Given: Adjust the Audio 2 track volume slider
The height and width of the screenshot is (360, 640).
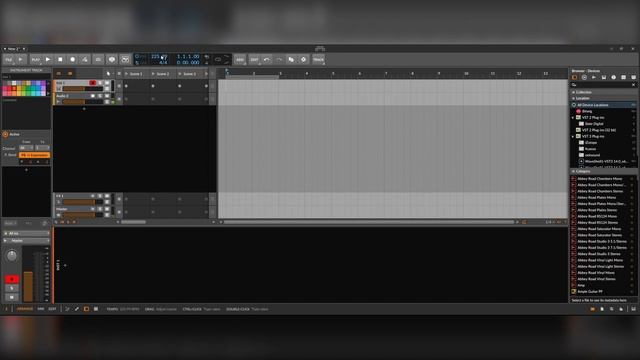Looking at the screenshot, I should tap(82, 102).
